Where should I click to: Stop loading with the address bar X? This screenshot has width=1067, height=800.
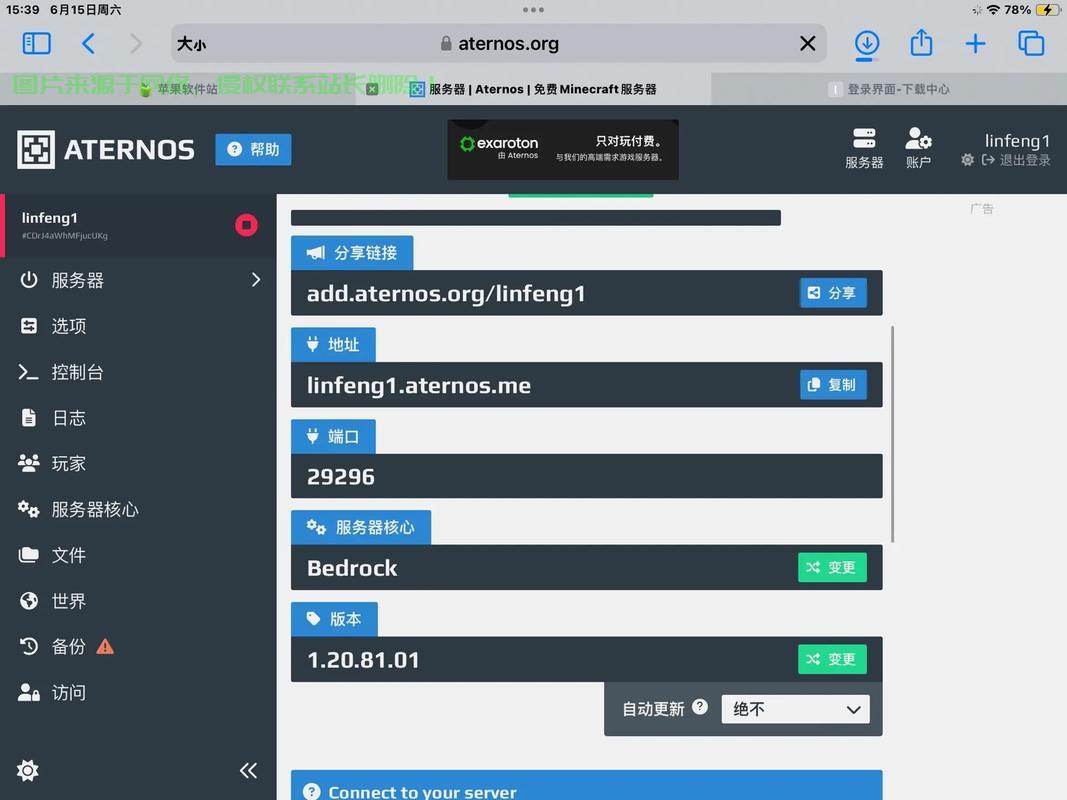(x=808, y=44)
